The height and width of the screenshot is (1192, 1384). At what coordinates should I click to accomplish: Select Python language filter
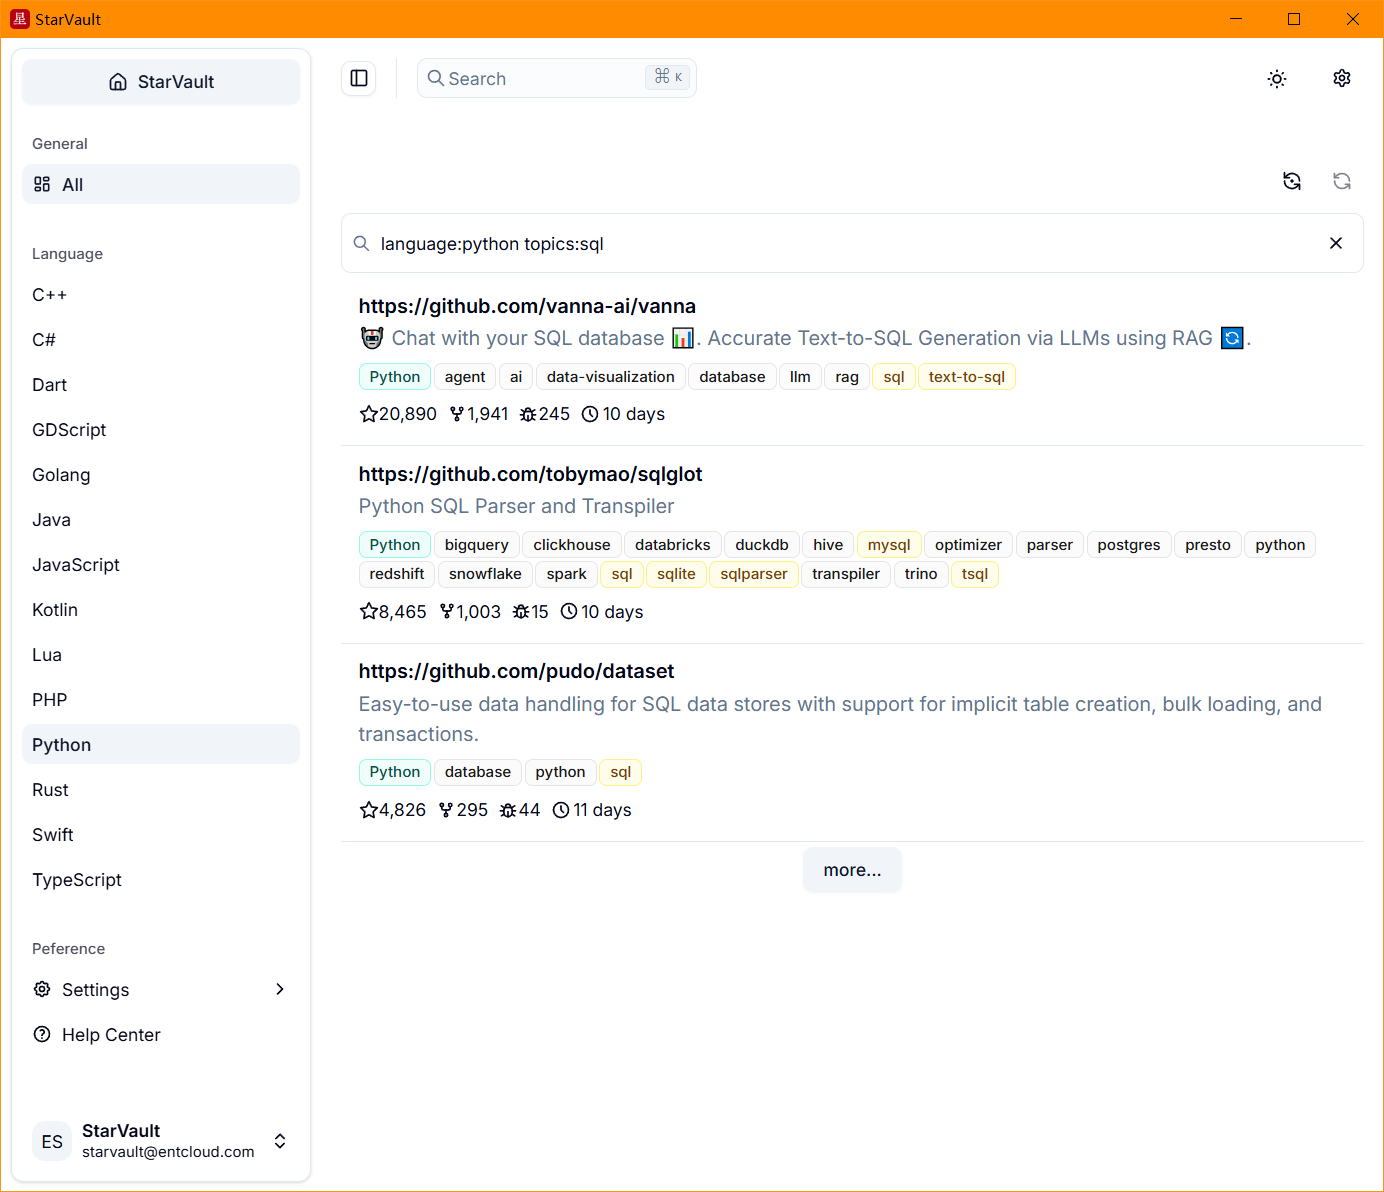tap(161, 745)
